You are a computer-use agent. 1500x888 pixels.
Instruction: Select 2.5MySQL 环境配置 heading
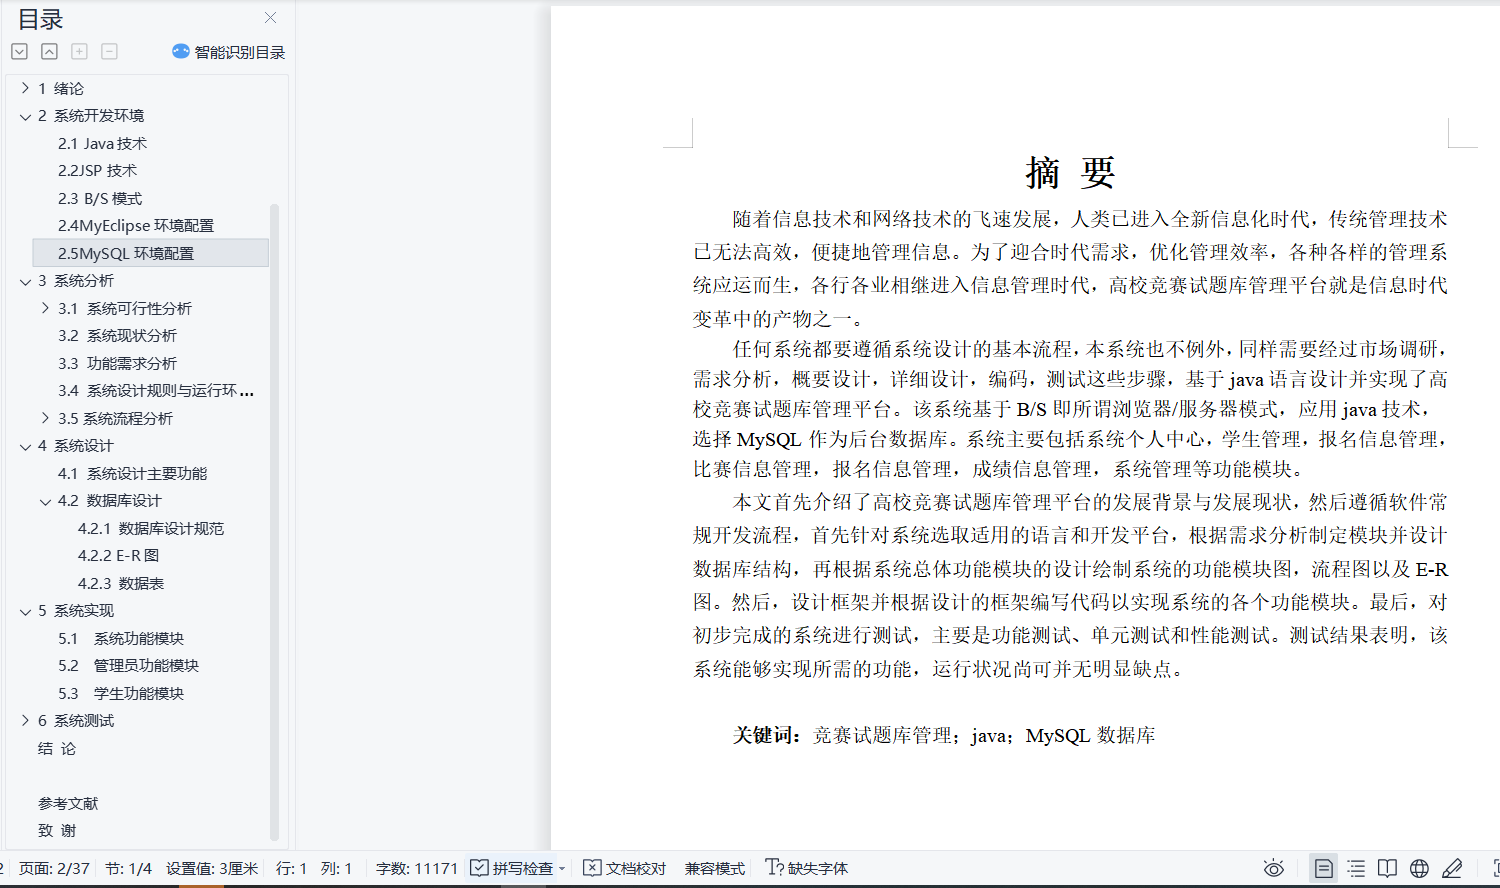(126, 253)
